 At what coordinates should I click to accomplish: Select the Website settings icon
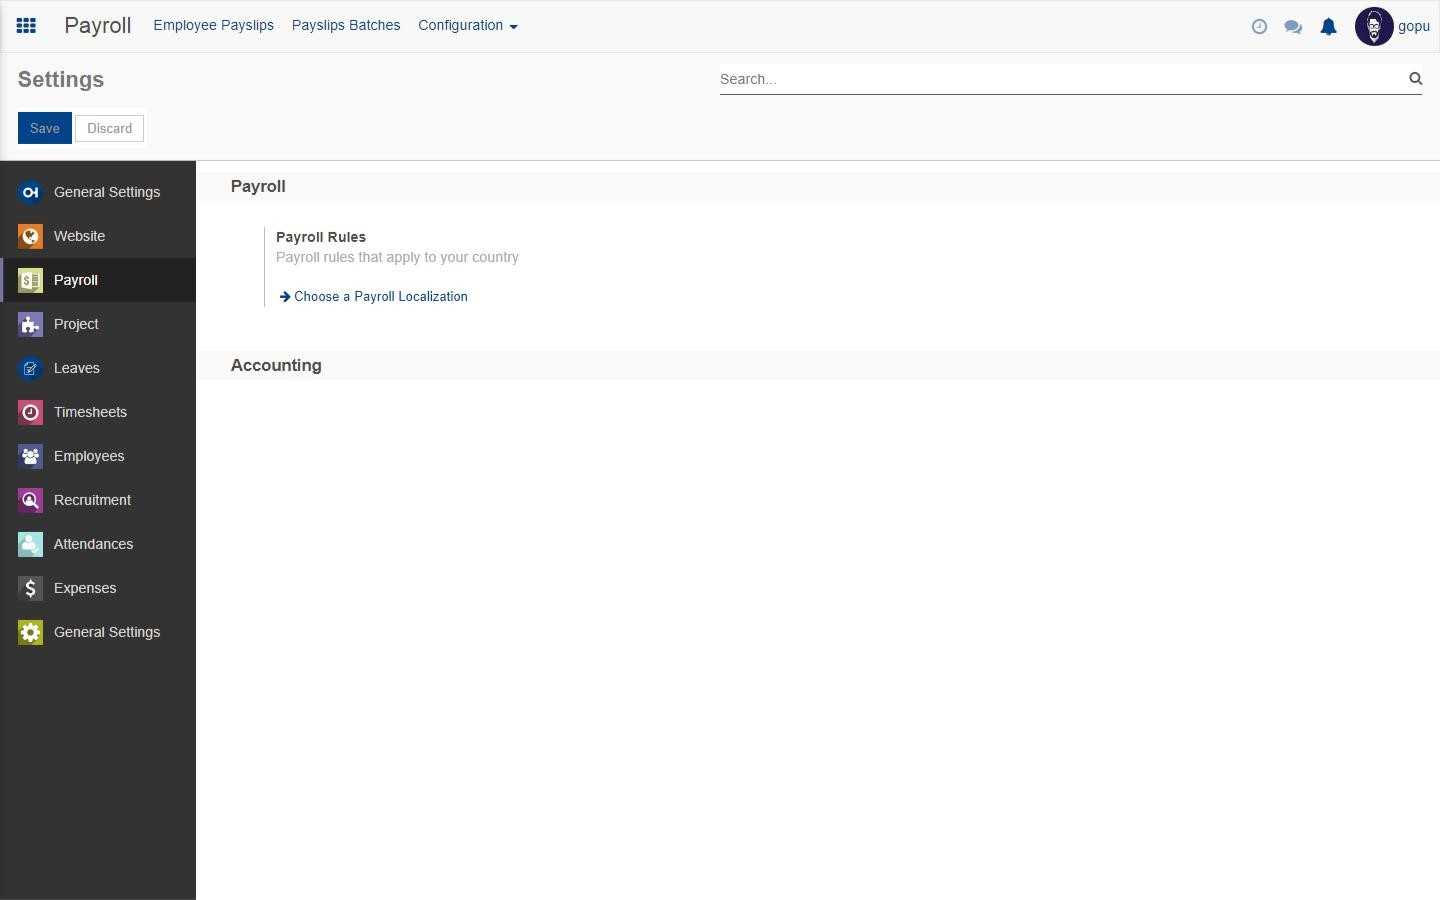pyautogui.click(x=30, y=236)
